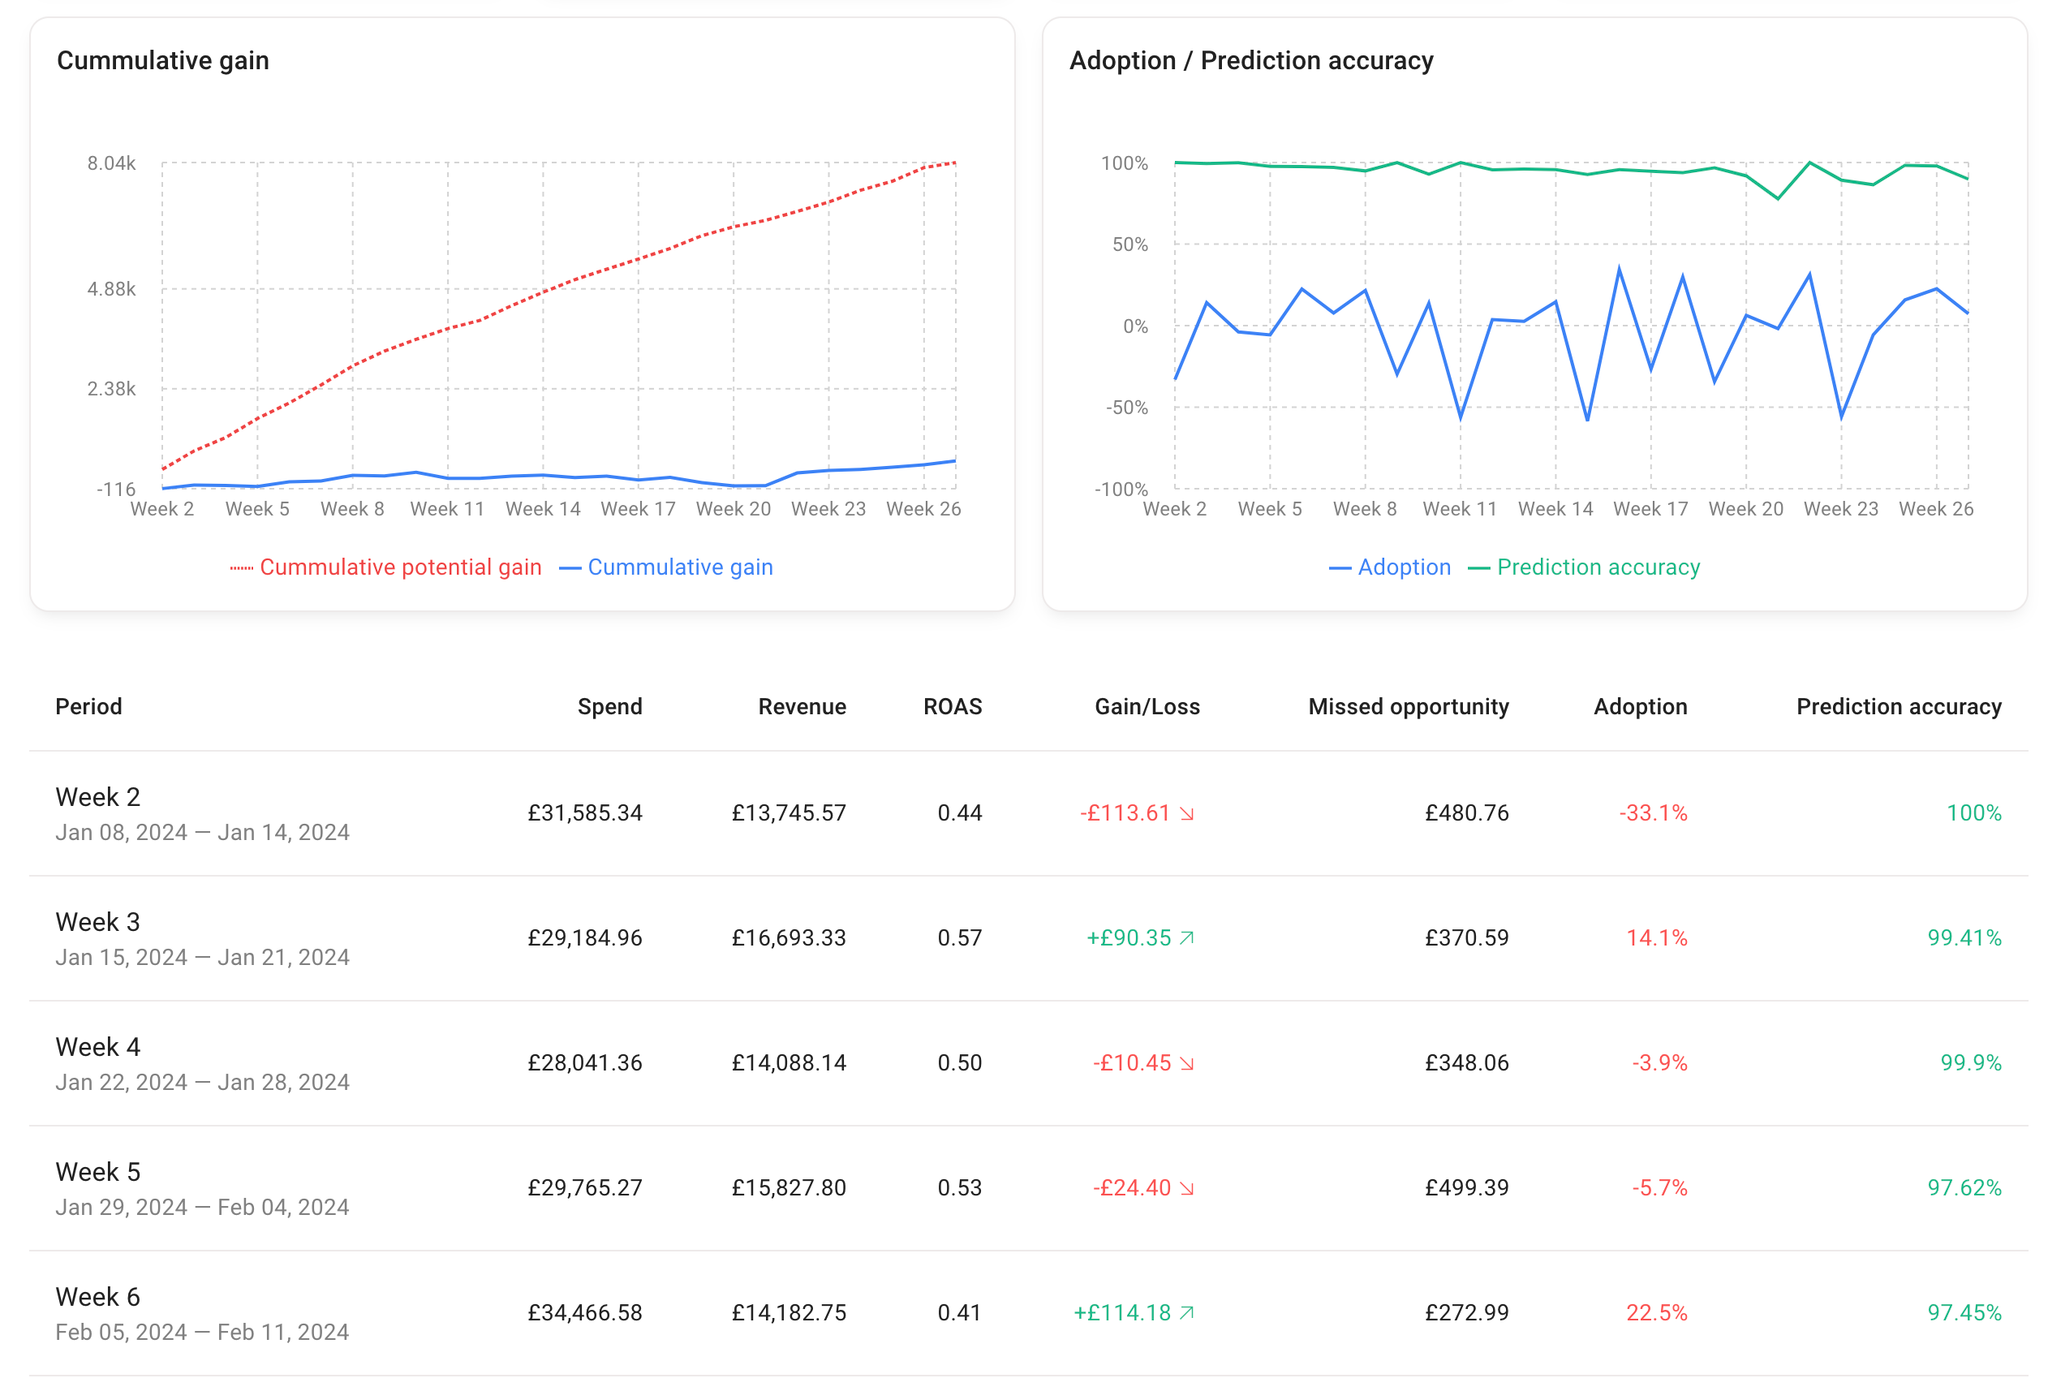Click the date range Jan 29, 2024 — Feb 04, 2024
Screen dimensions: 2048x1388
202,1207
